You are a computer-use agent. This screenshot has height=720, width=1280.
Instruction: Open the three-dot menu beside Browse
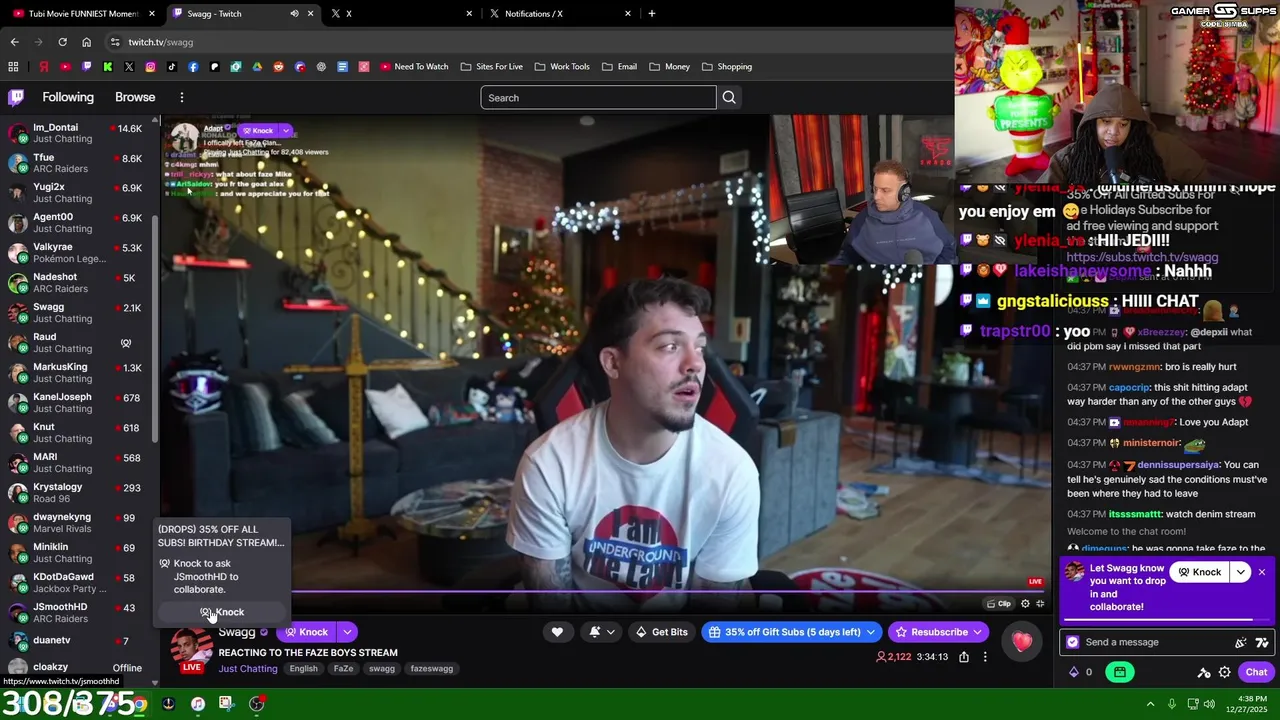[182, 97]
